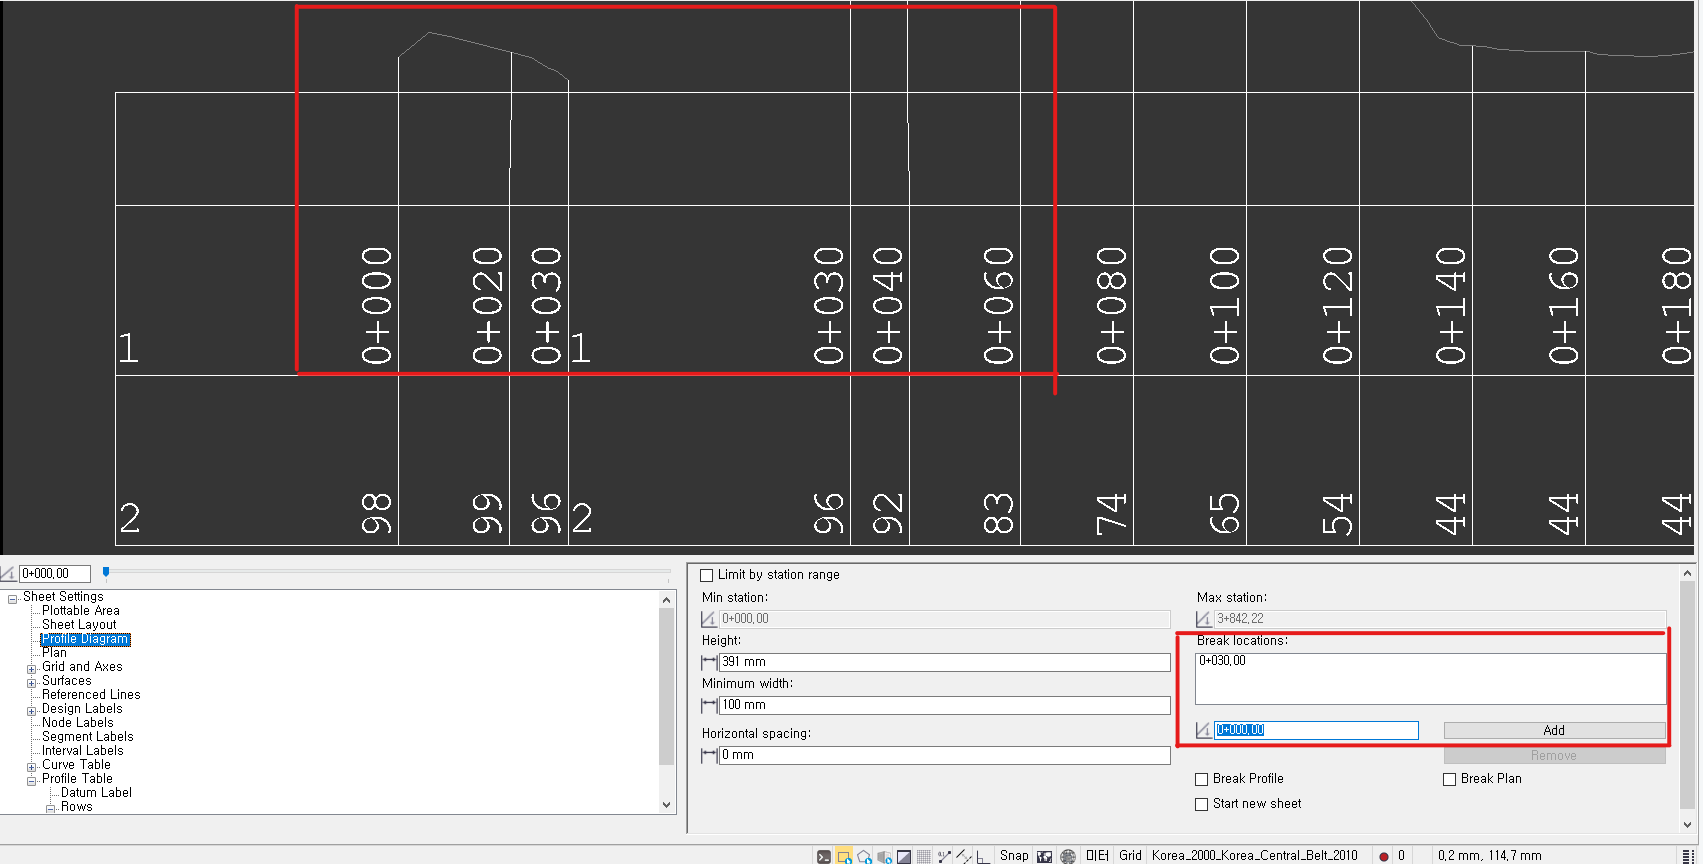This screenshot has width=1703, height=864.
Task: Toggle the ortho right-angle status bar icon
Action: (x=984, y=856)
